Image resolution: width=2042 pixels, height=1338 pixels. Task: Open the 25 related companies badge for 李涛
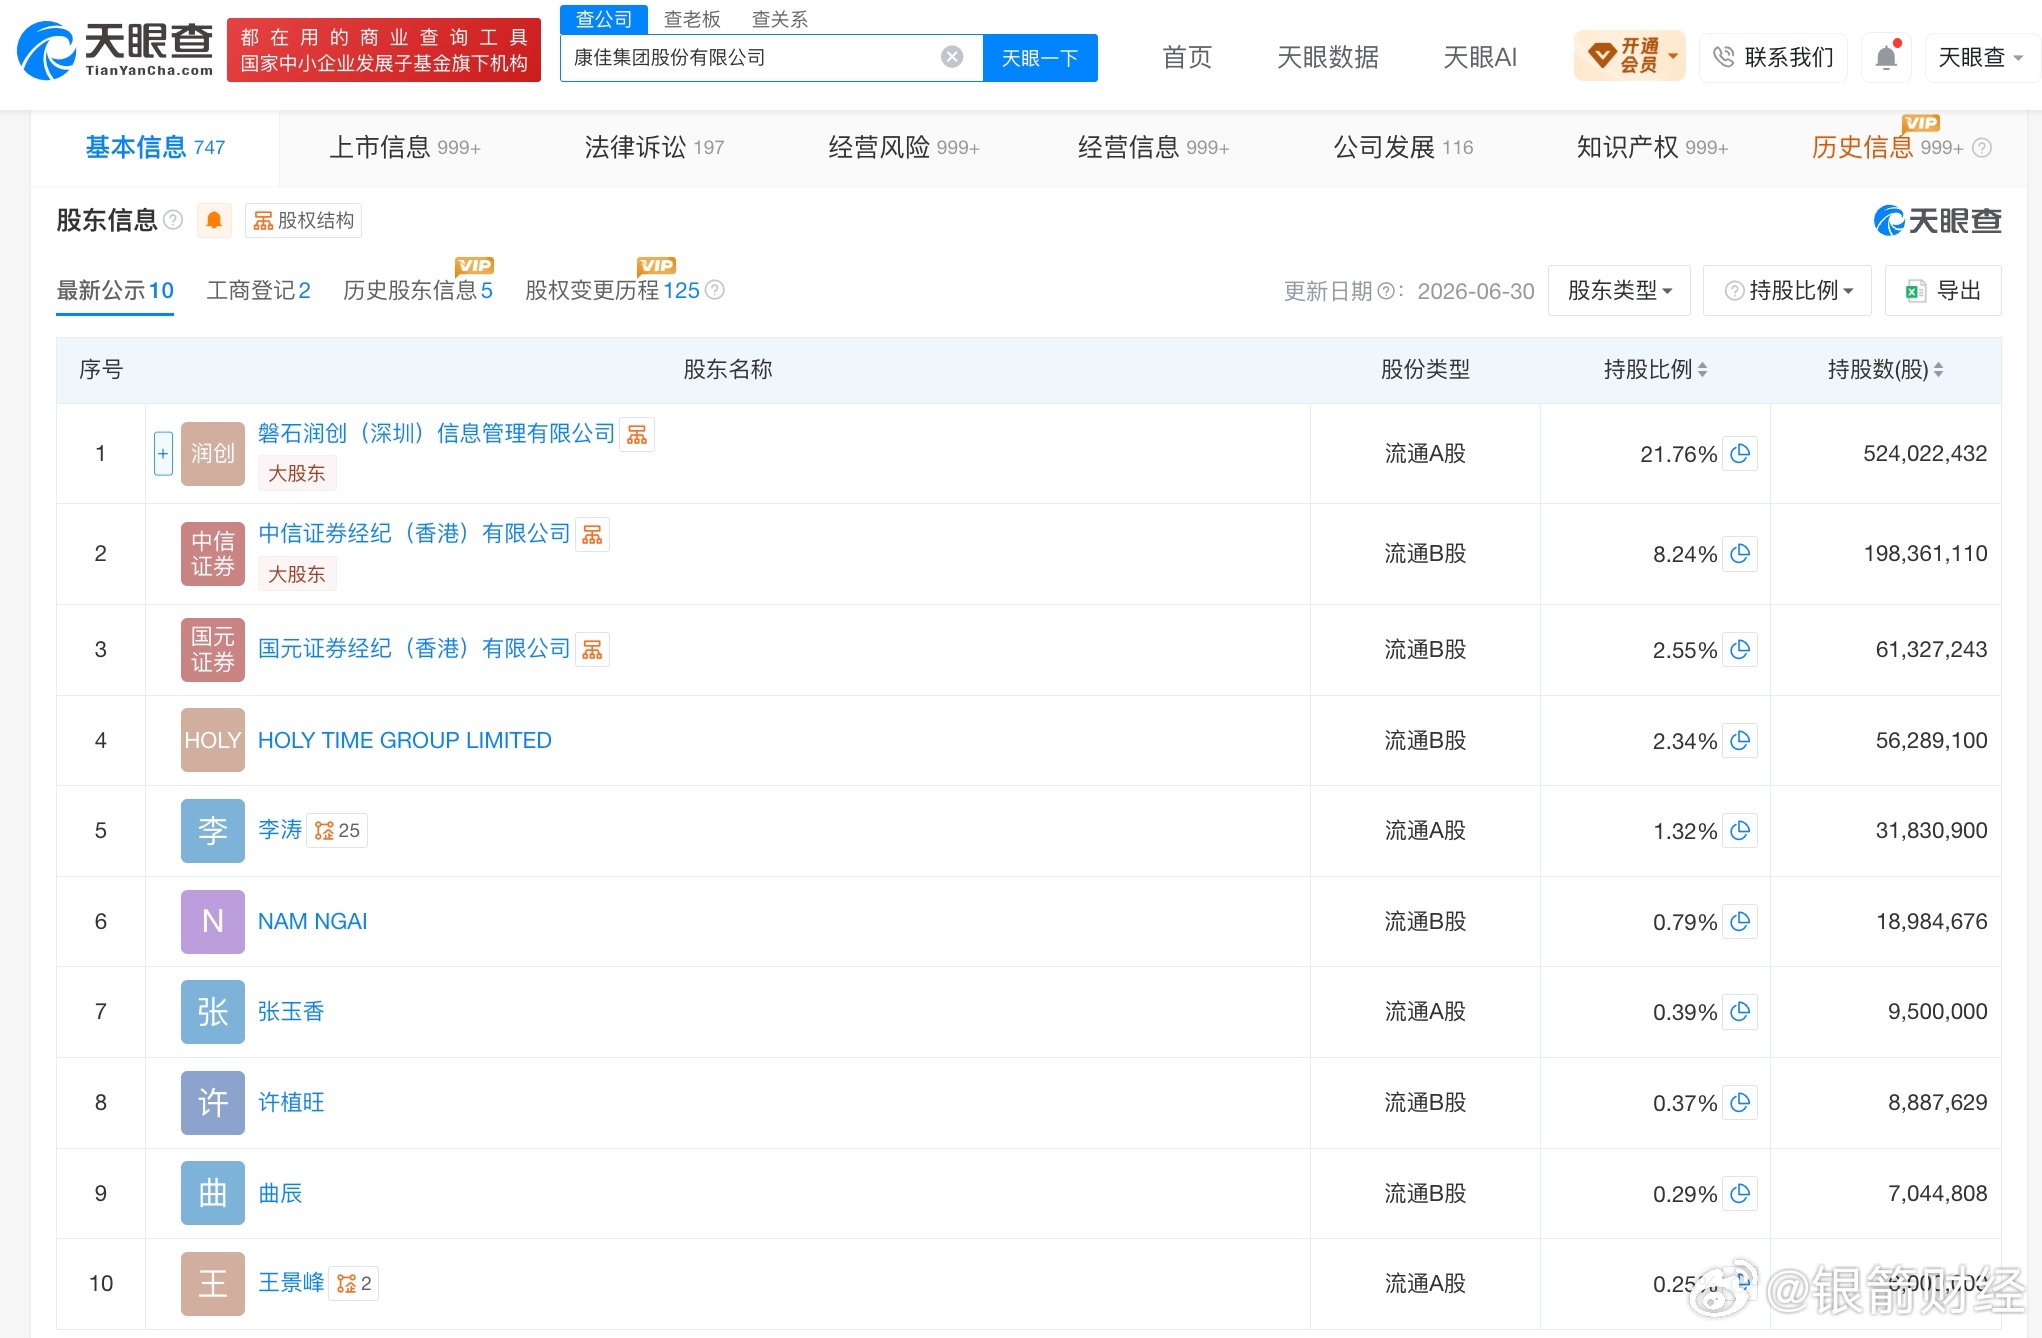pos(337,831)
